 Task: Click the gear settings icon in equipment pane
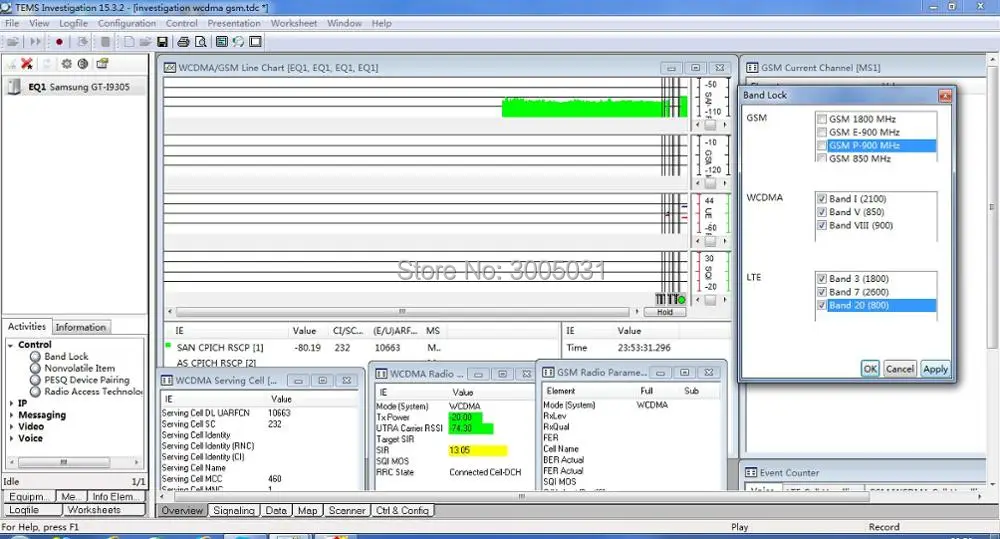click(66, 64)
